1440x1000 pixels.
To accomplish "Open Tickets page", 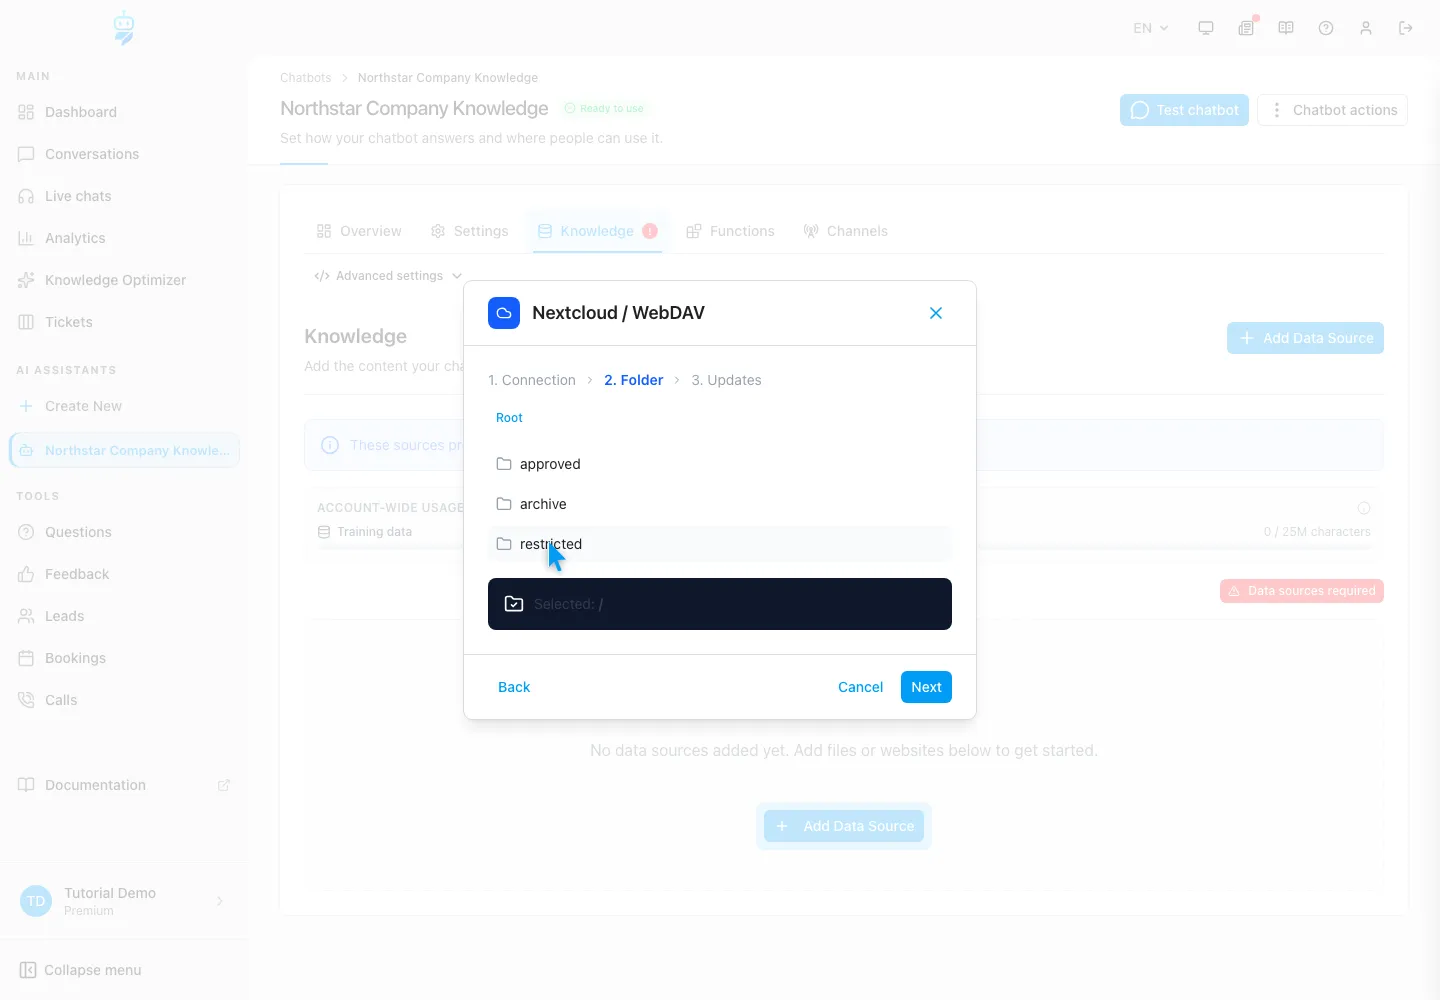I will (124, 322).
